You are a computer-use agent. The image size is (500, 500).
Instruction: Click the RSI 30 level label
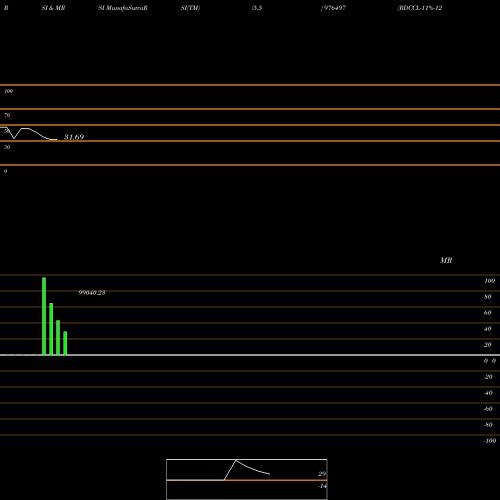pos(7,147)
